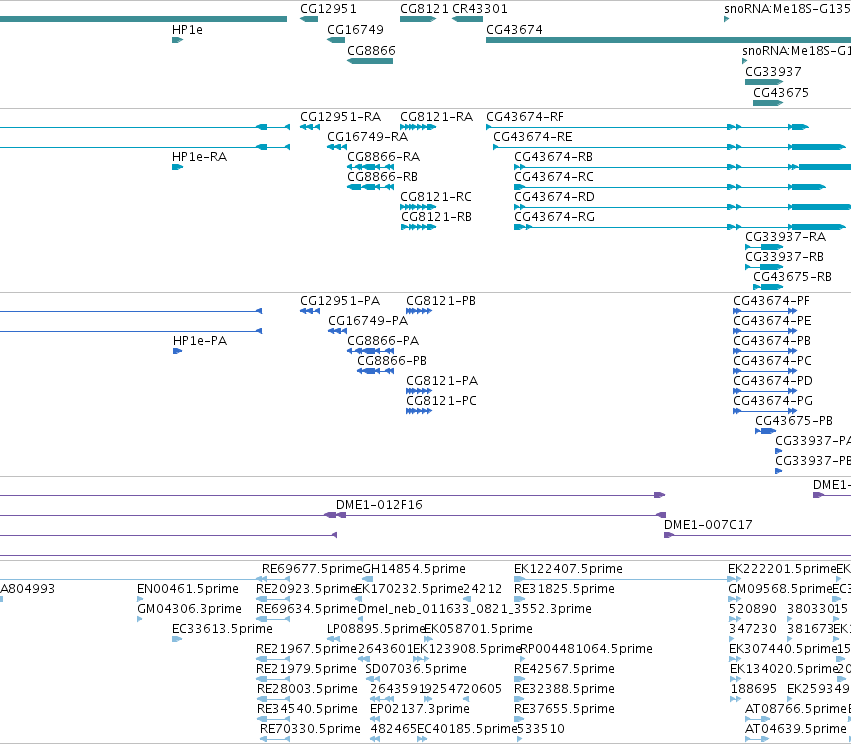Click the CG8866 gene glyph bar

click(370, 61)
